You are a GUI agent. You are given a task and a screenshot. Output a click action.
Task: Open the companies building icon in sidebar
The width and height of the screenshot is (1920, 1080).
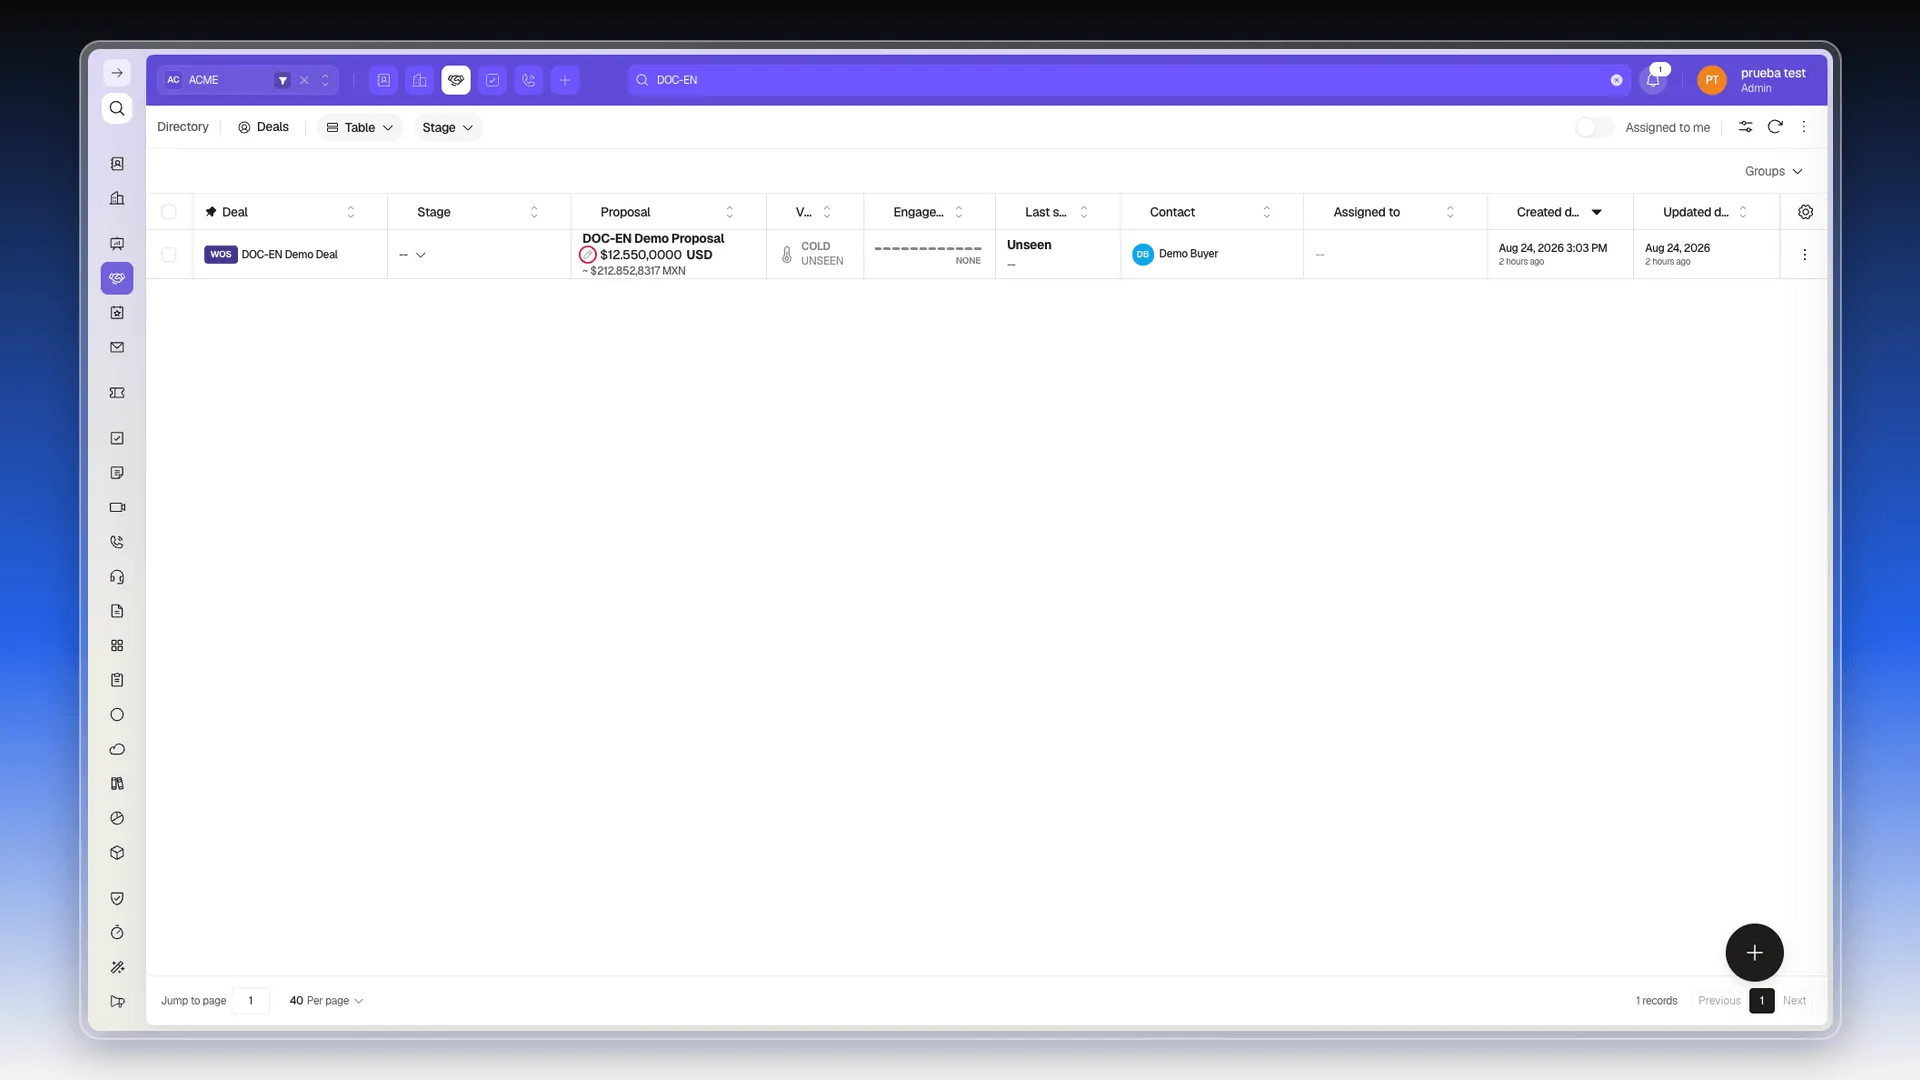[x=117, y=198]
